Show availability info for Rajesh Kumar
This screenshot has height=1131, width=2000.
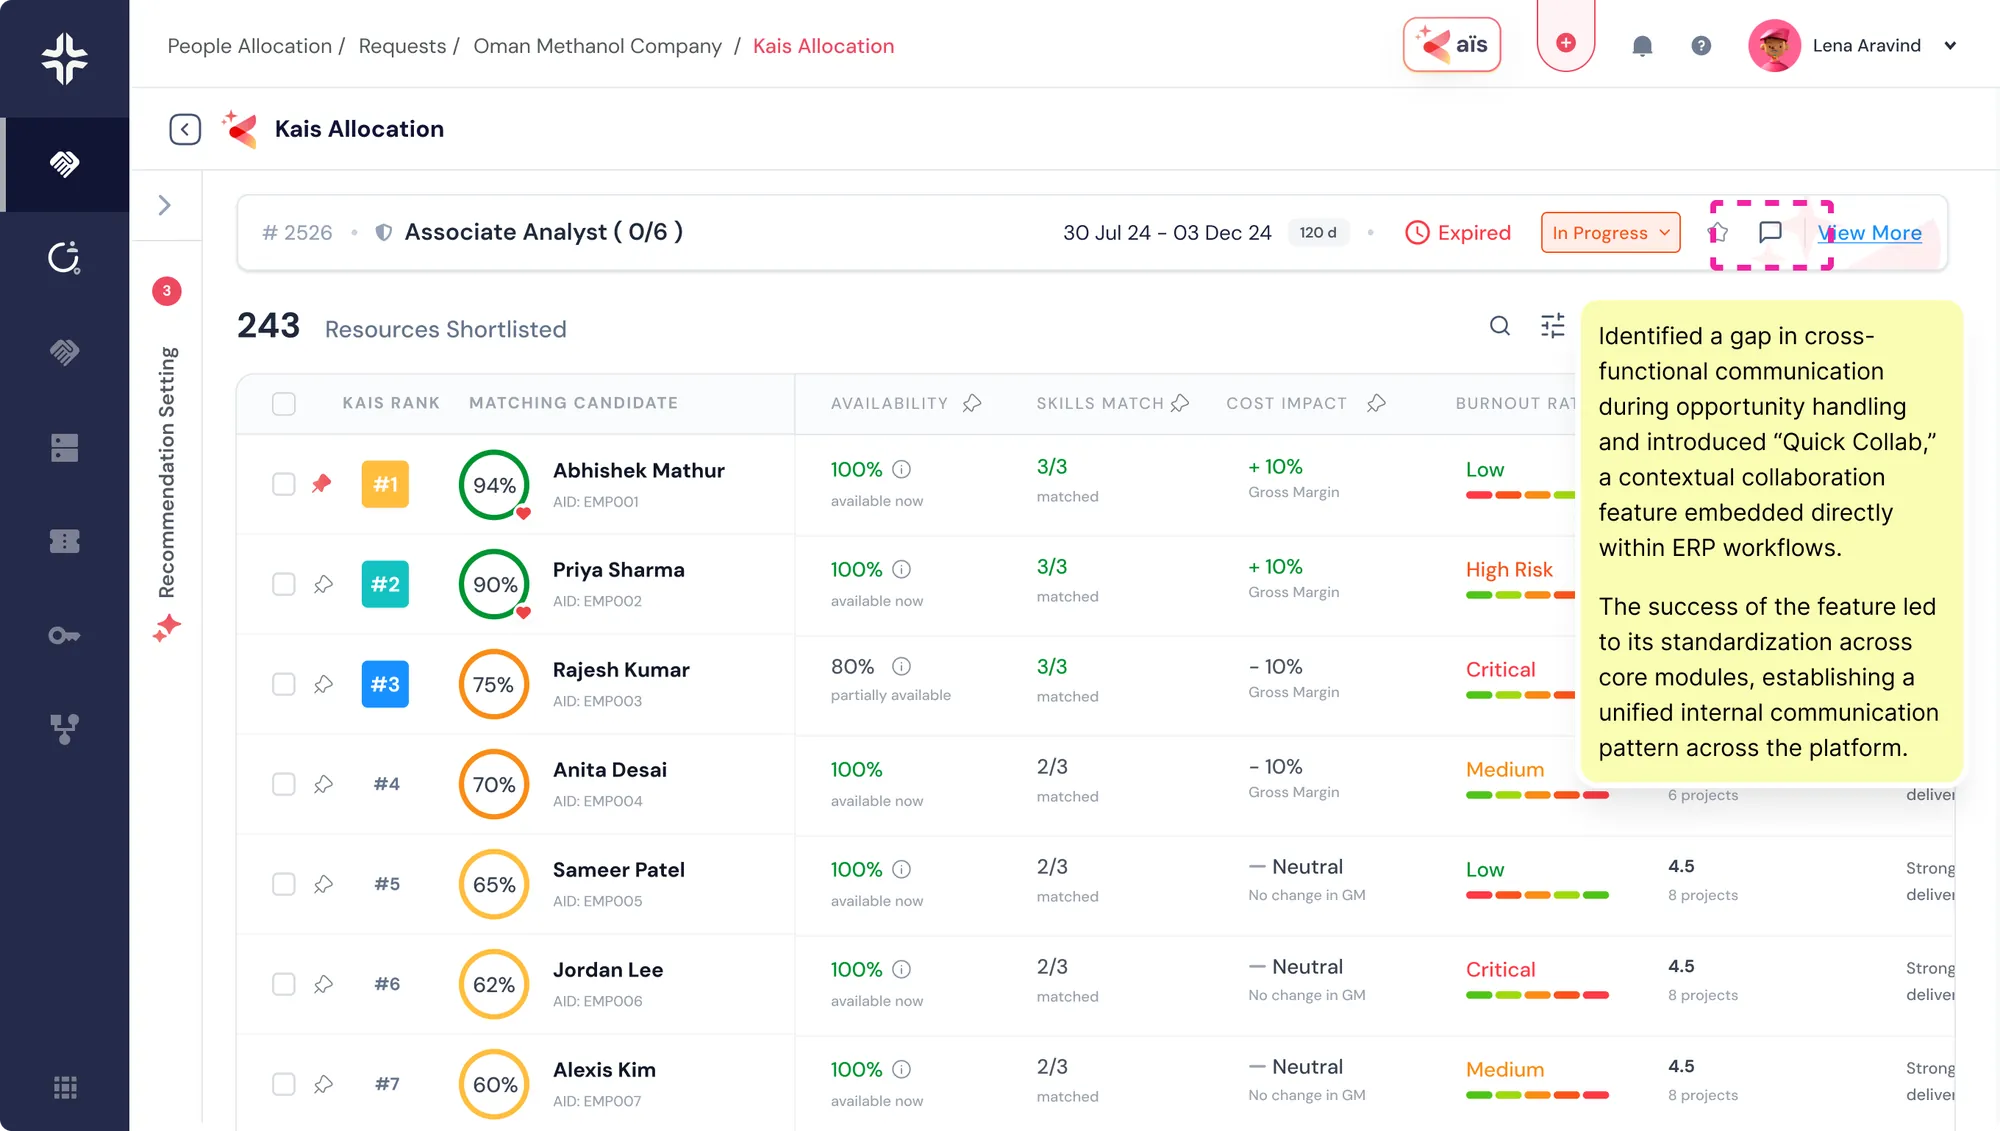point(901,666)
